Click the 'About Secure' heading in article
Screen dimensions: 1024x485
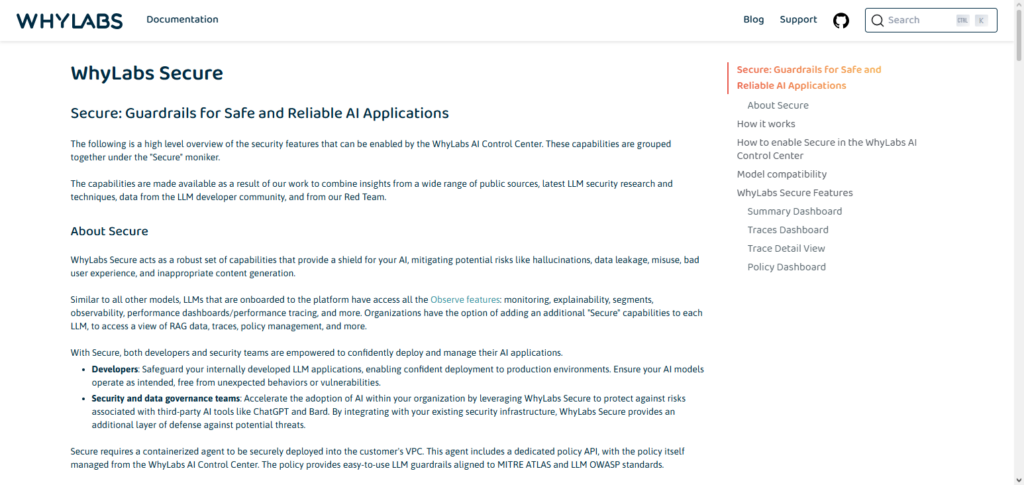(x=109, y=231)
